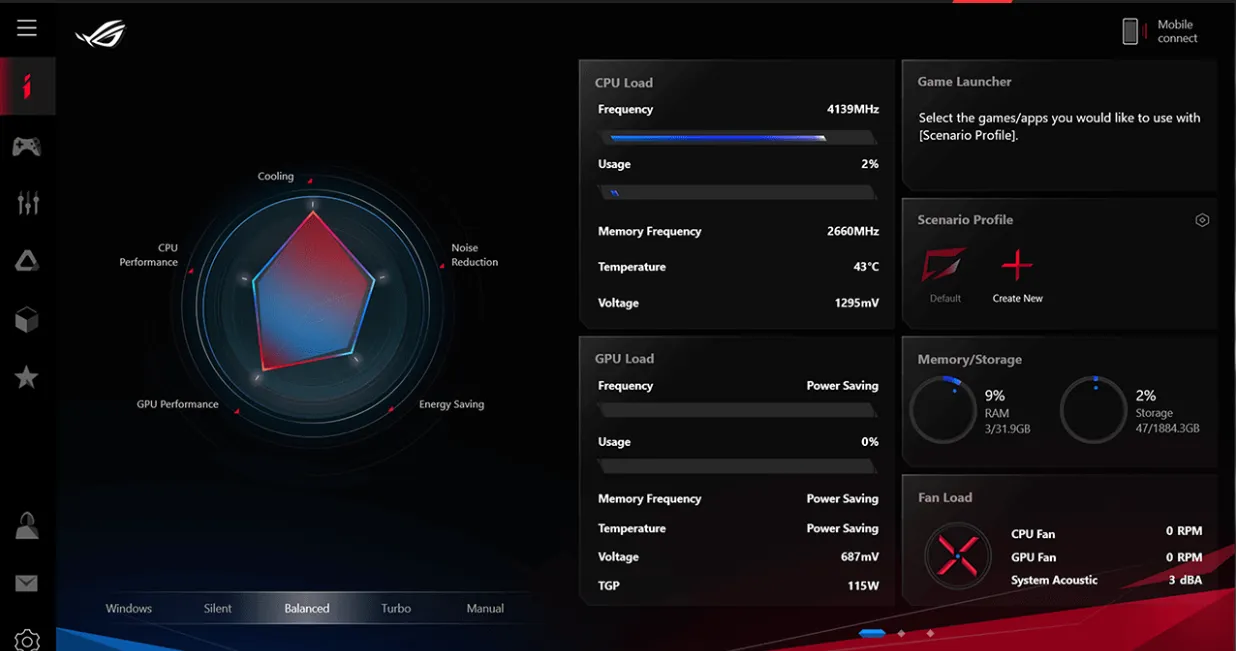Click the red plus Create New icon
Image resolution: width=1236 pixels, height=651 pixels.
(1017, 266)
